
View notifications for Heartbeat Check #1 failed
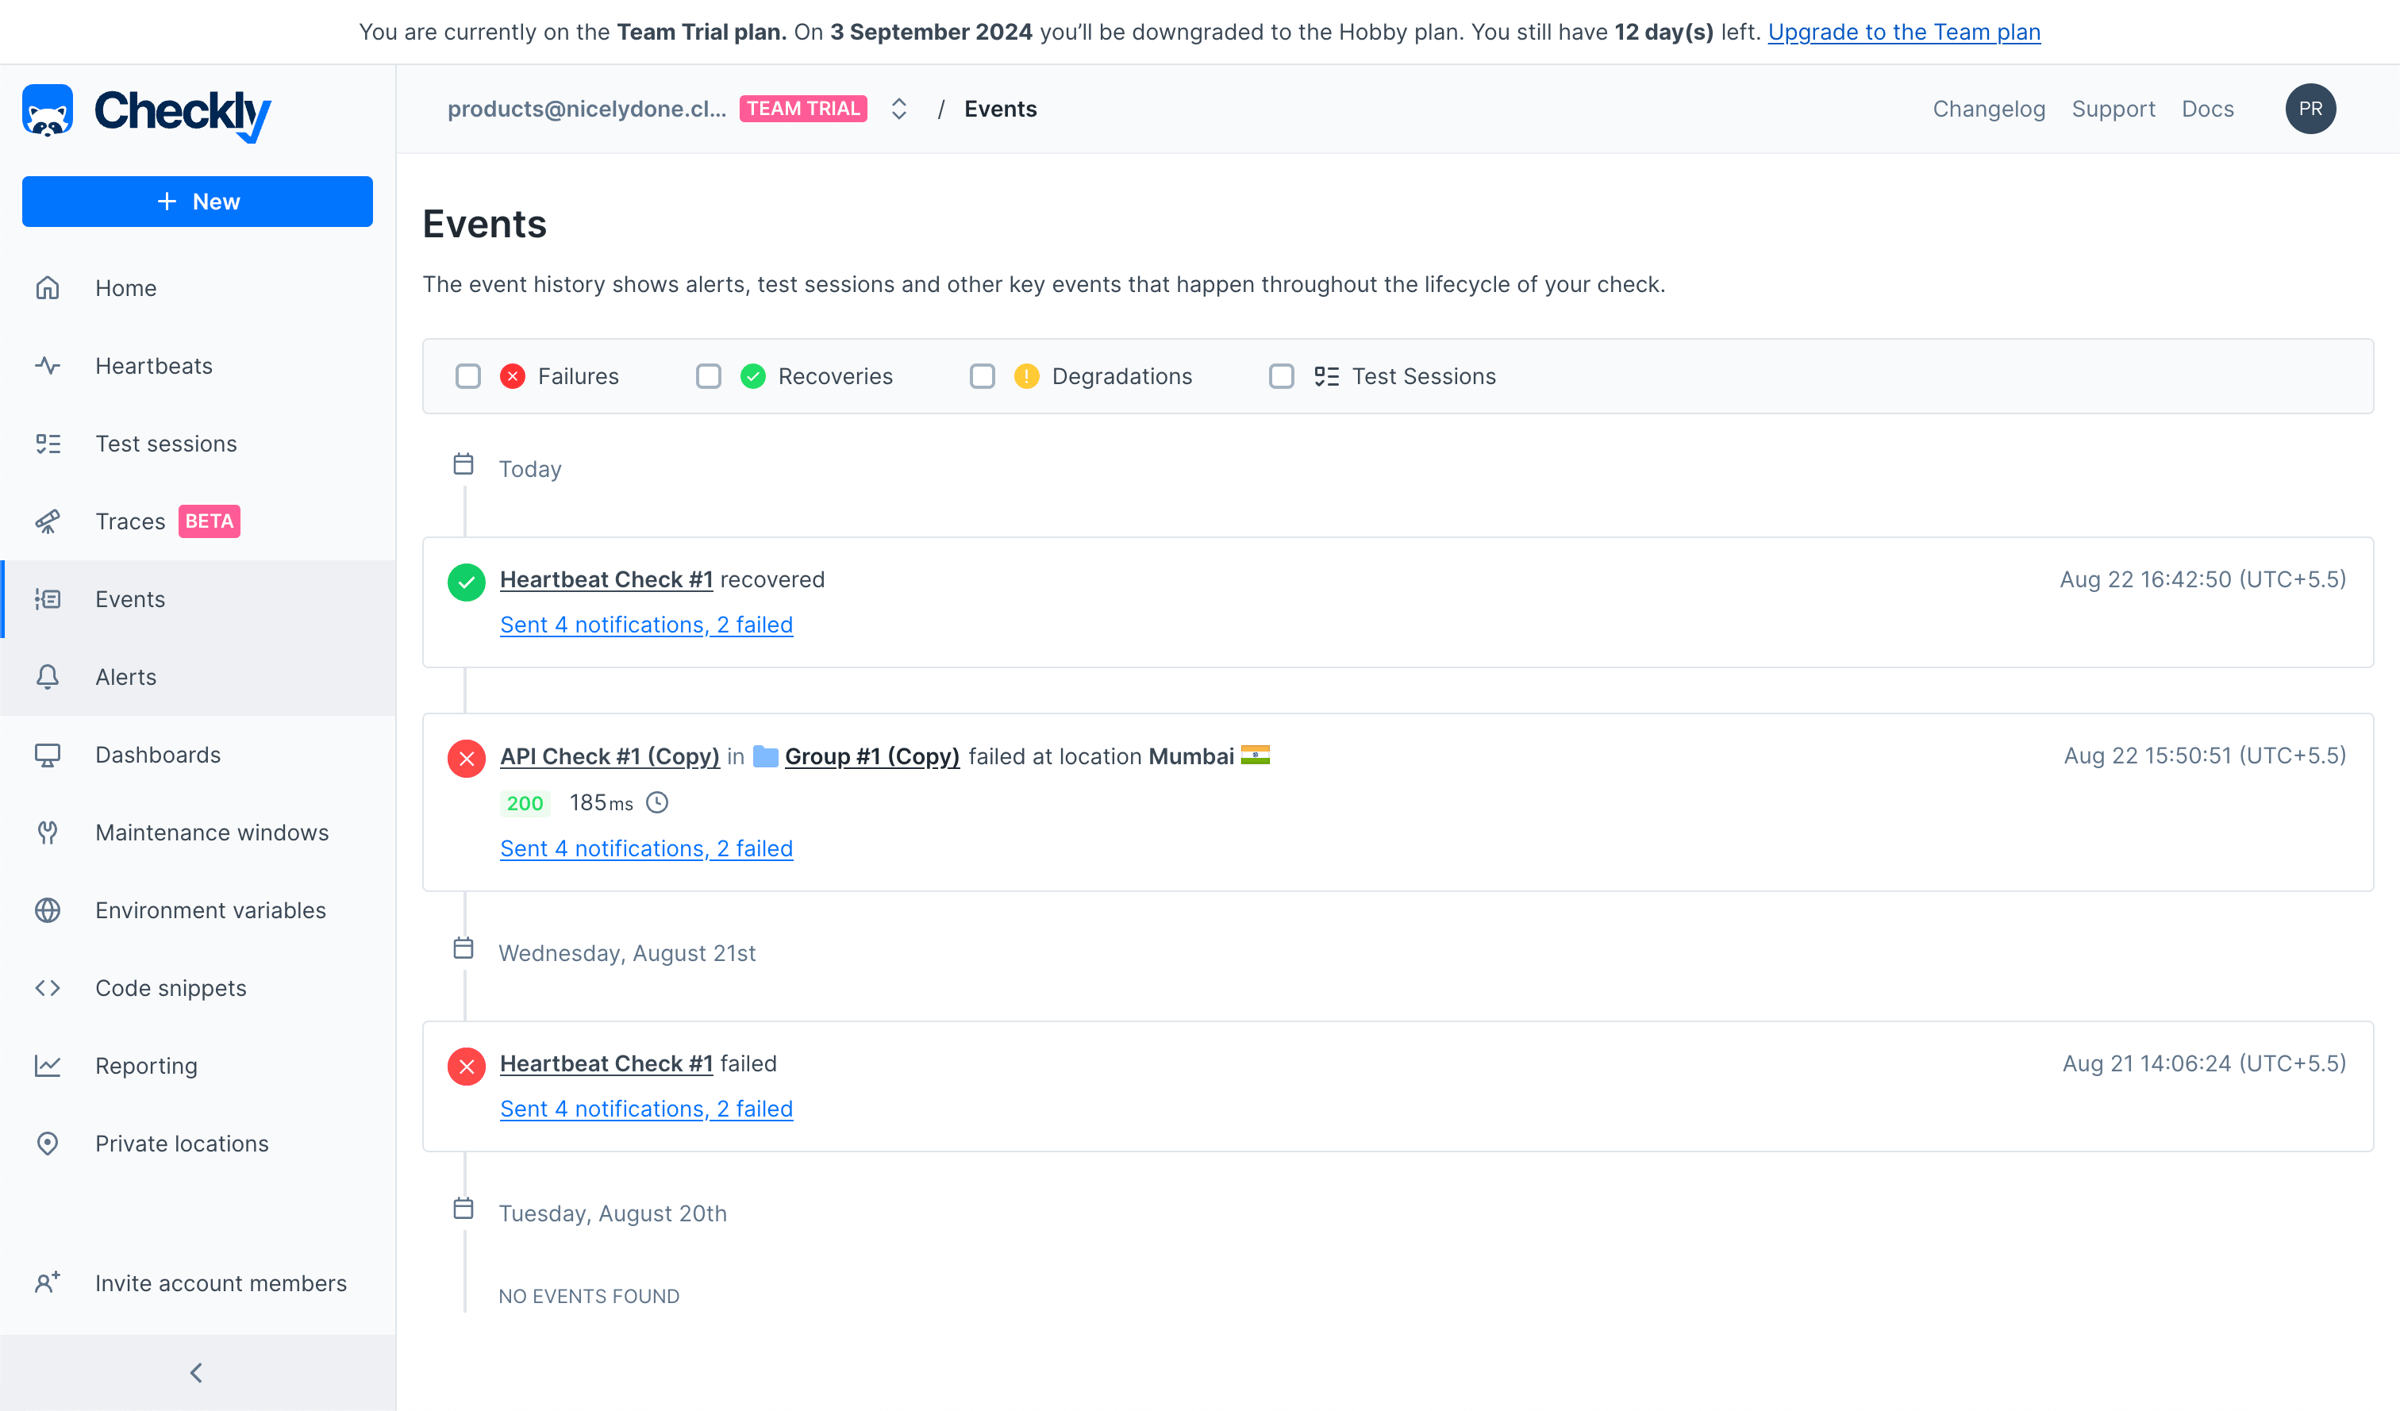point(646,1109)
